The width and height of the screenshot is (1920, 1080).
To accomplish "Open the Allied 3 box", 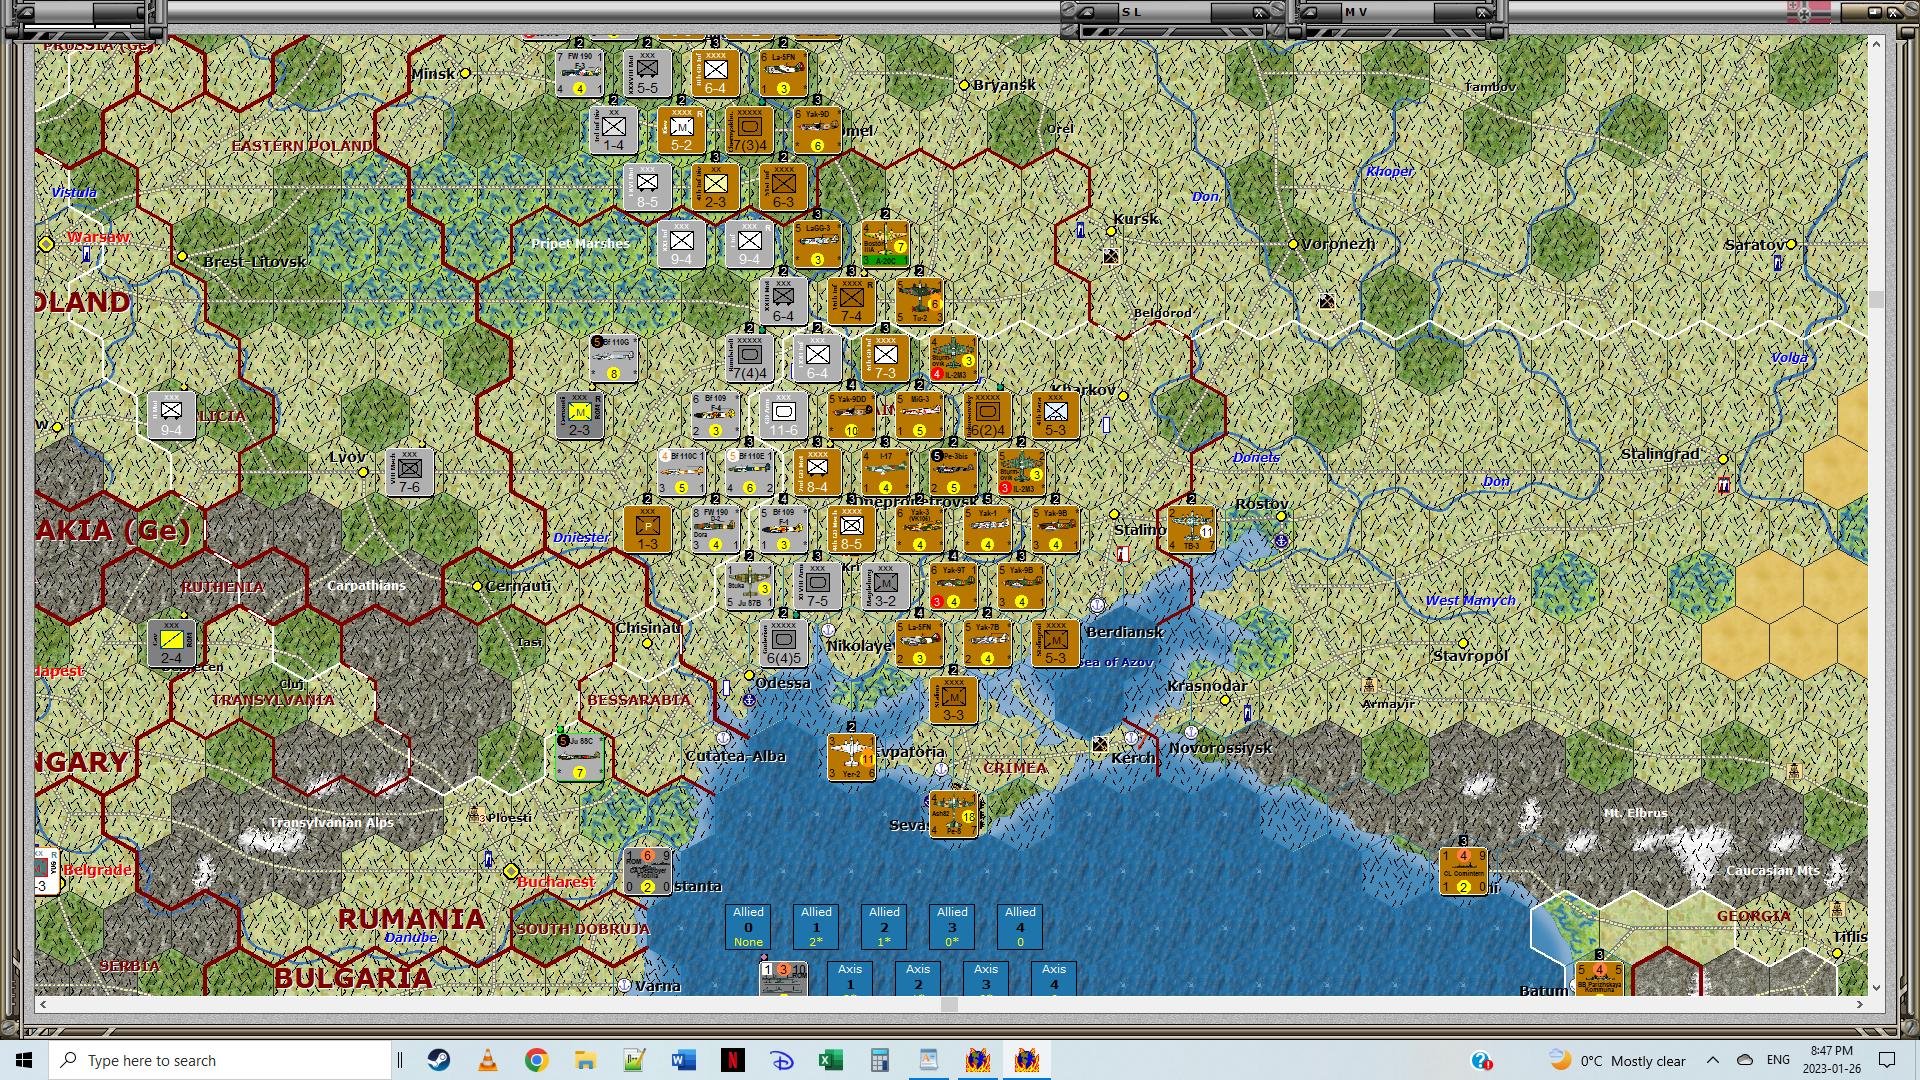I will [x=952, y=927].
